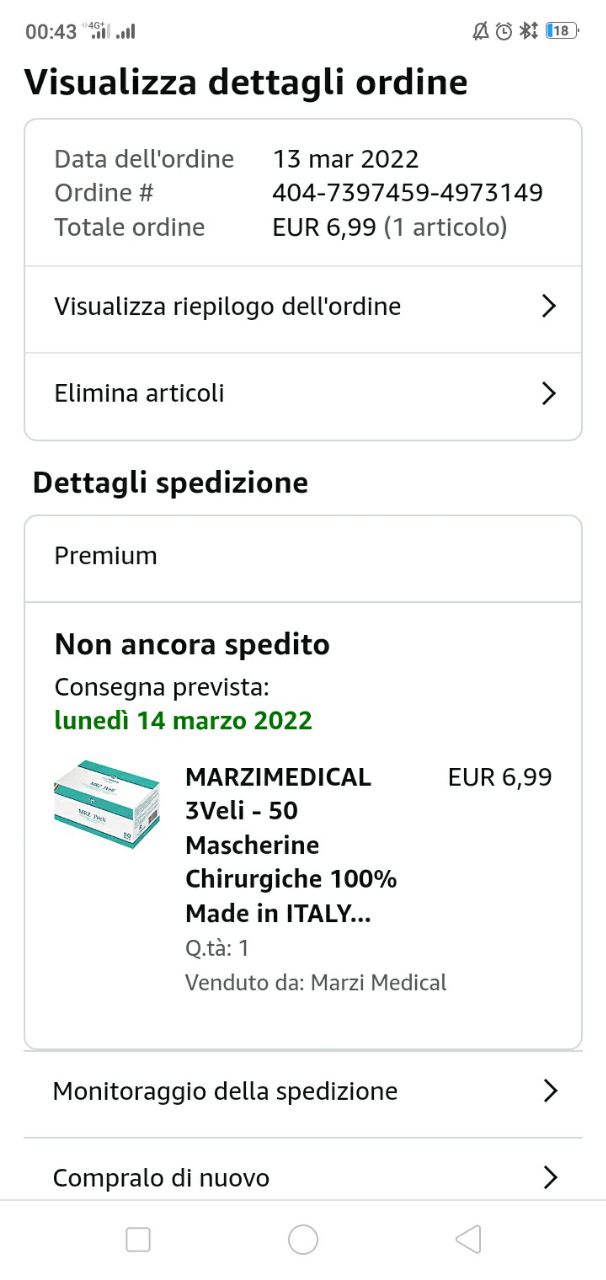Image resolution: width=606 pixels, height=1280 pixels.
Task: Tap the Bluetooth status icon
Action: click(x=529, y=31)
